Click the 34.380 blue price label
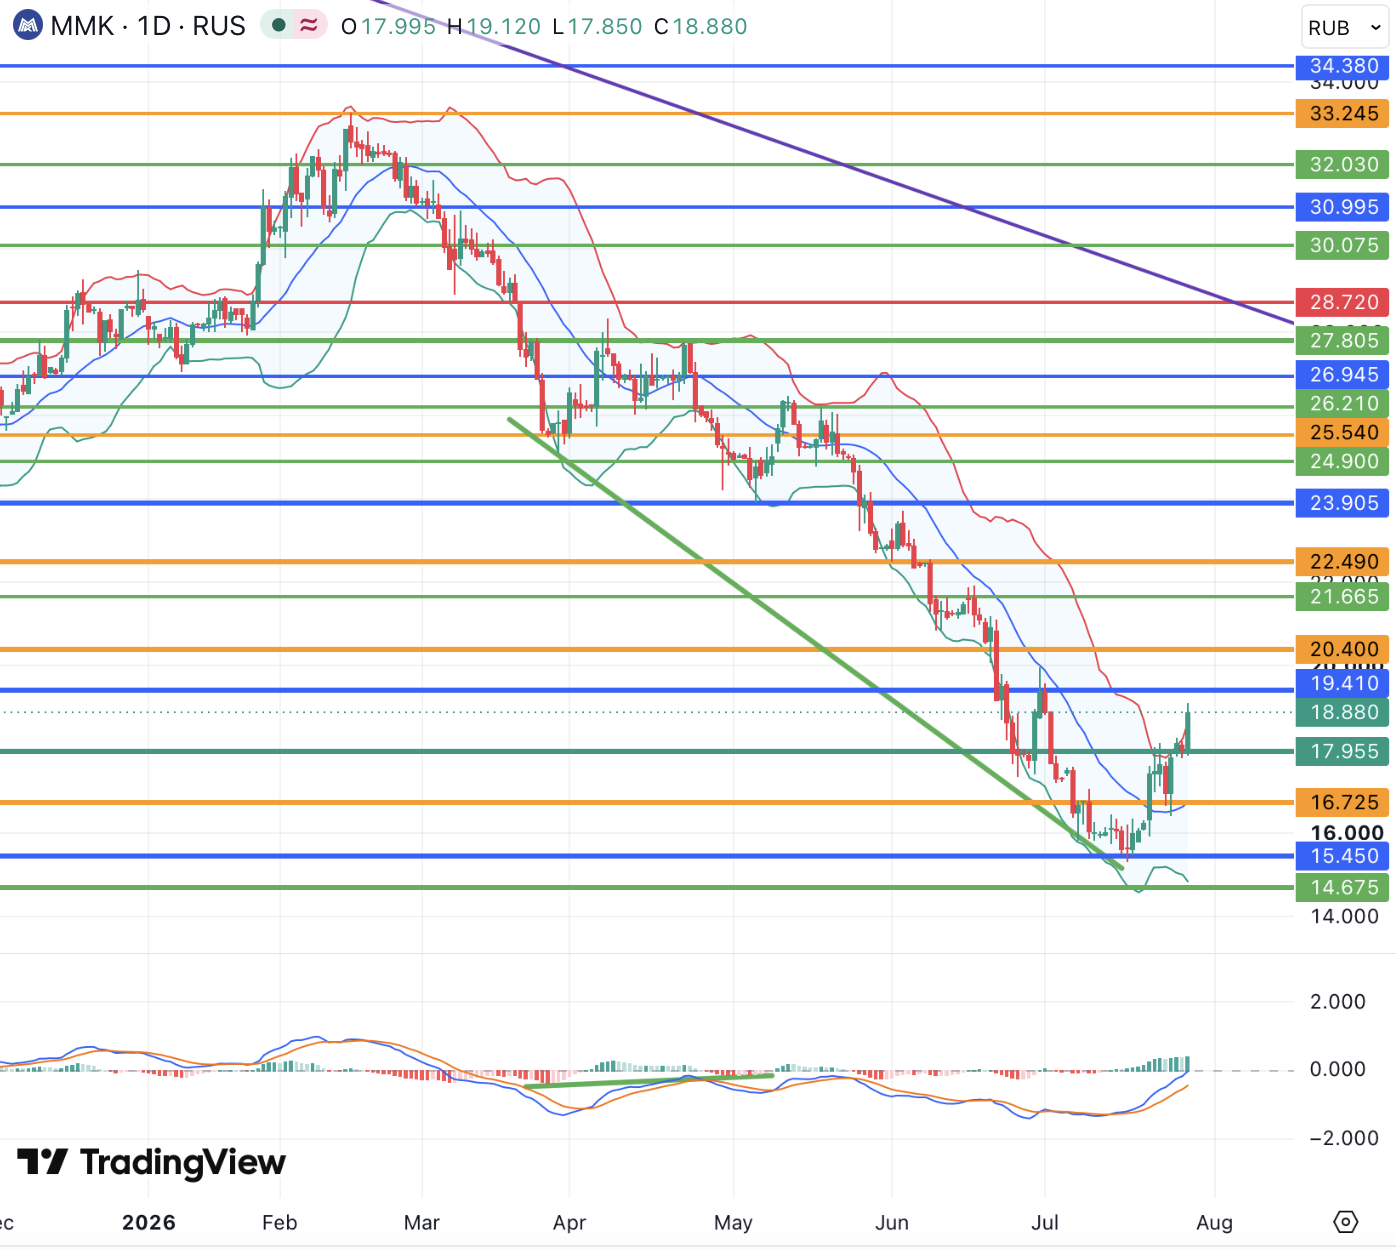Viewport: 1396px width, 1250px height. coord(1343,66)
